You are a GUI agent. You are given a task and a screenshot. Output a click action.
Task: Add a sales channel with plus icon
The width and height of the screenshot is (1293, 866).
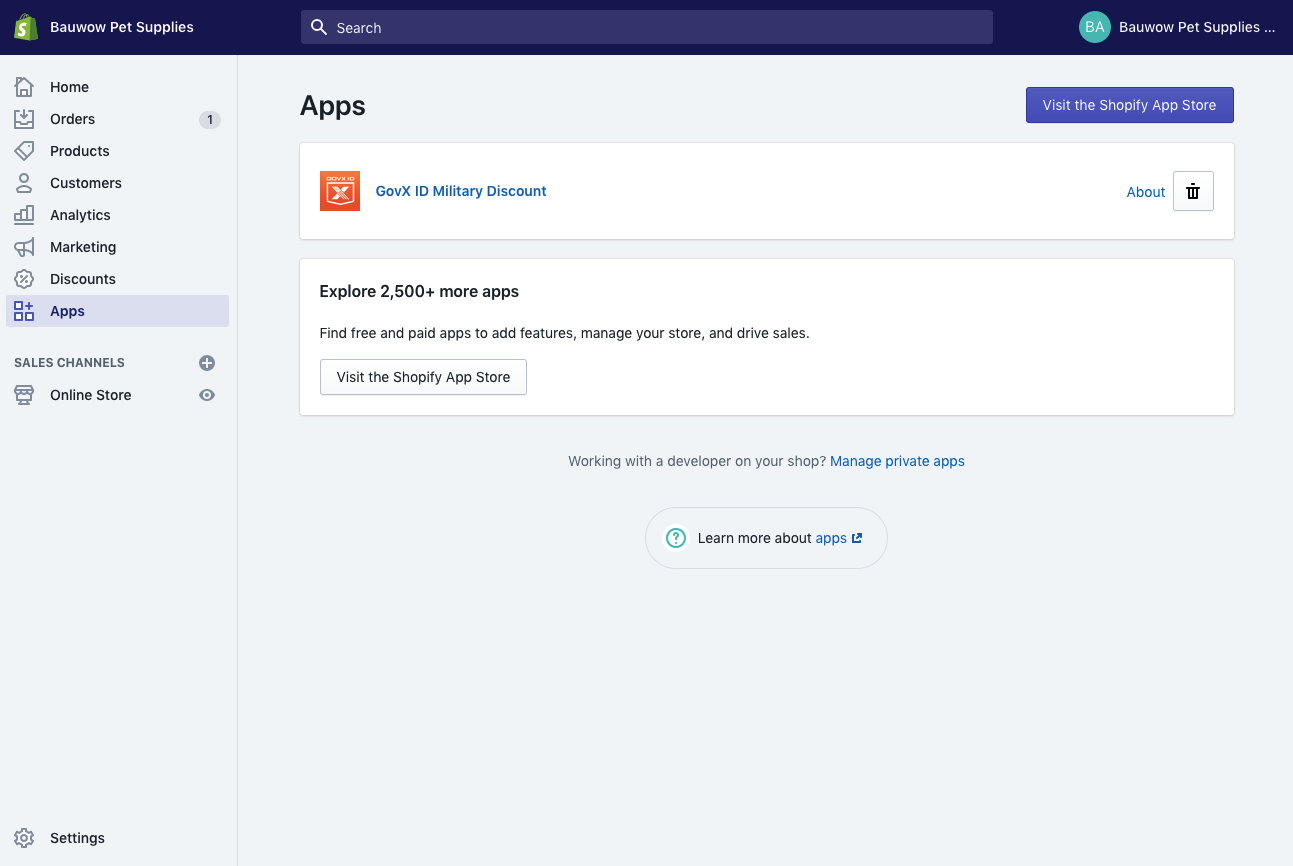coord(207,363)
